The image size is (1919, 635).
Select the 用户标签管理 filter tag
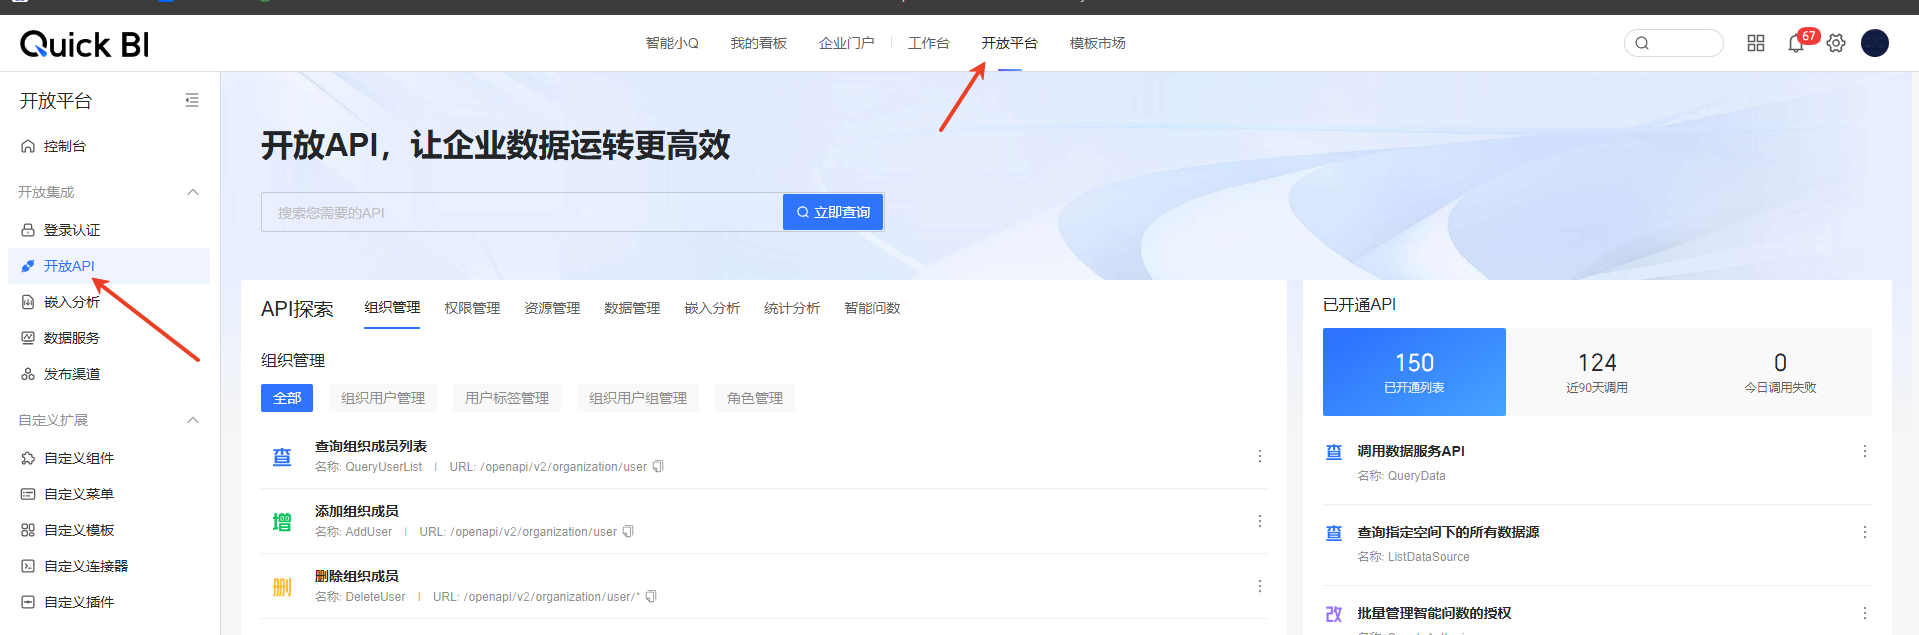pos(507,398)
